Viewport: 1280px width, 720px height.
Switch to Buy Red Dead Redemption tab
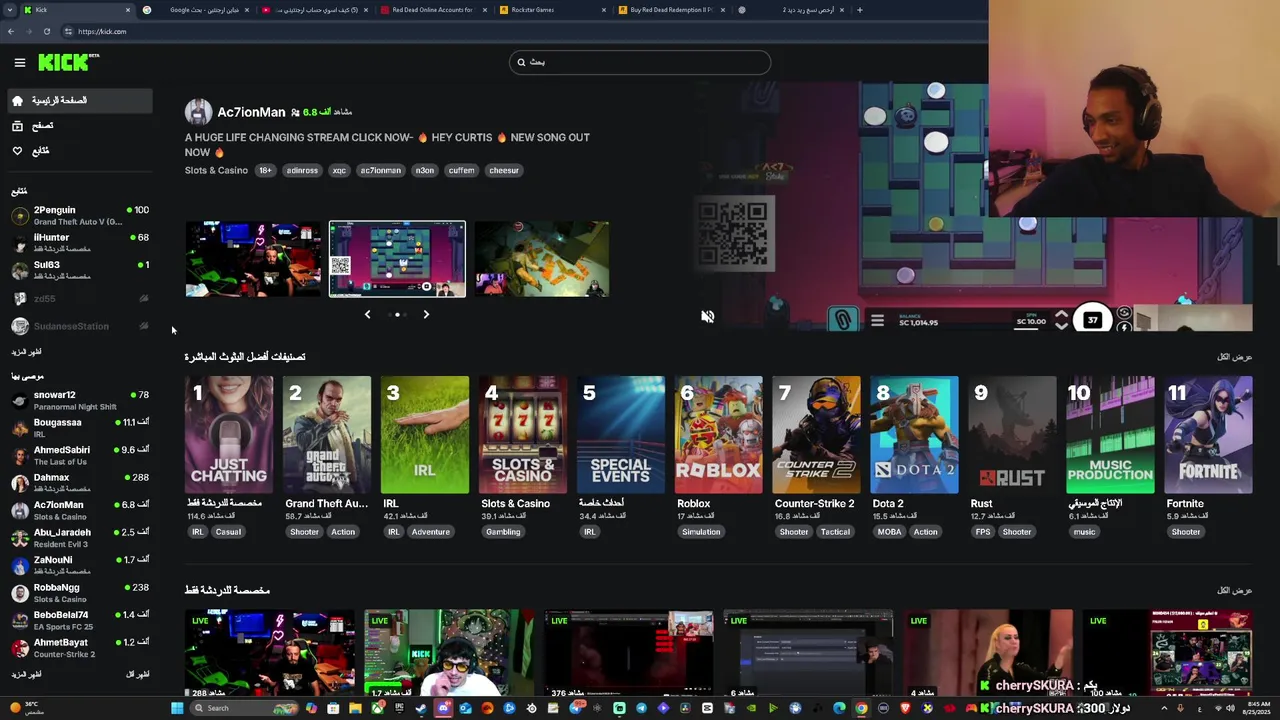click(672, 10)
